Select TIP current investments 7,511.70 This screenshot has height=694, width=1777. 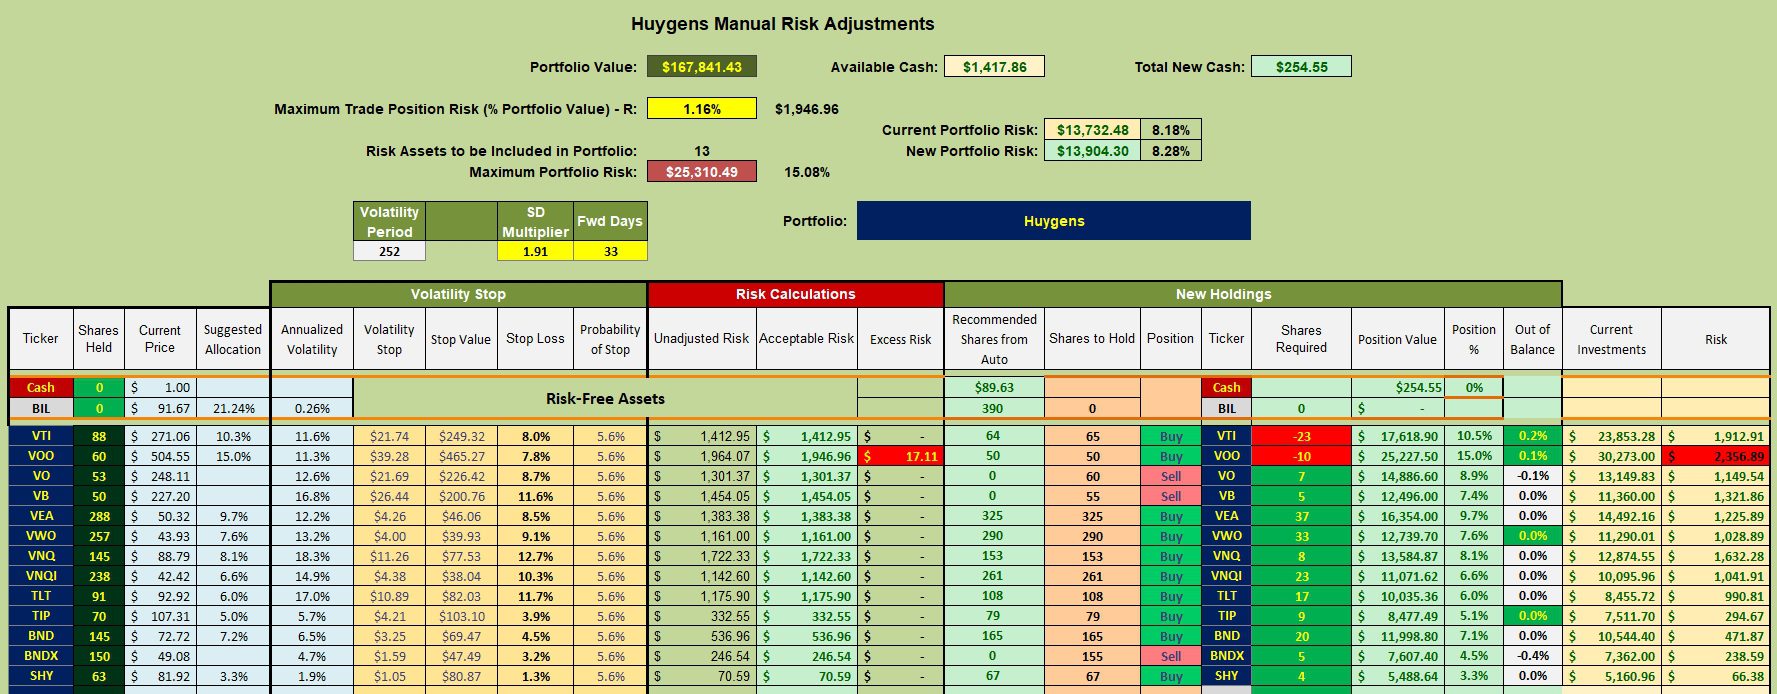[x=1612, y=616]
